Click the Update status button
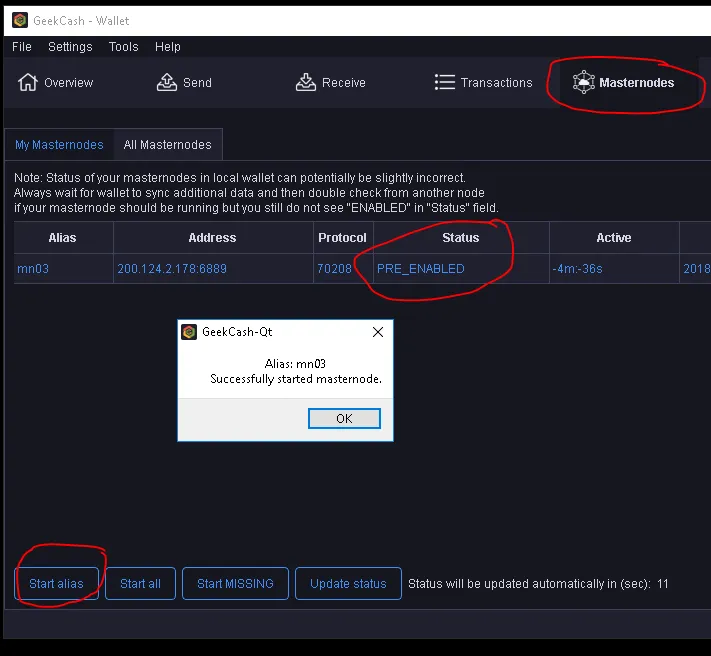This screenshot has height=656, width=711. tap(348, 583)
